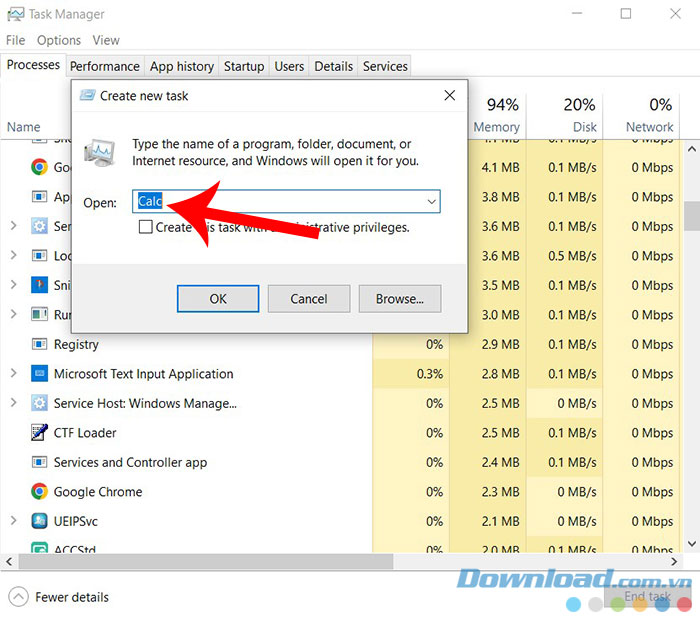
Task: Expand the row showing 0.5 MB/s disk
Action: [x=13, y=255]
